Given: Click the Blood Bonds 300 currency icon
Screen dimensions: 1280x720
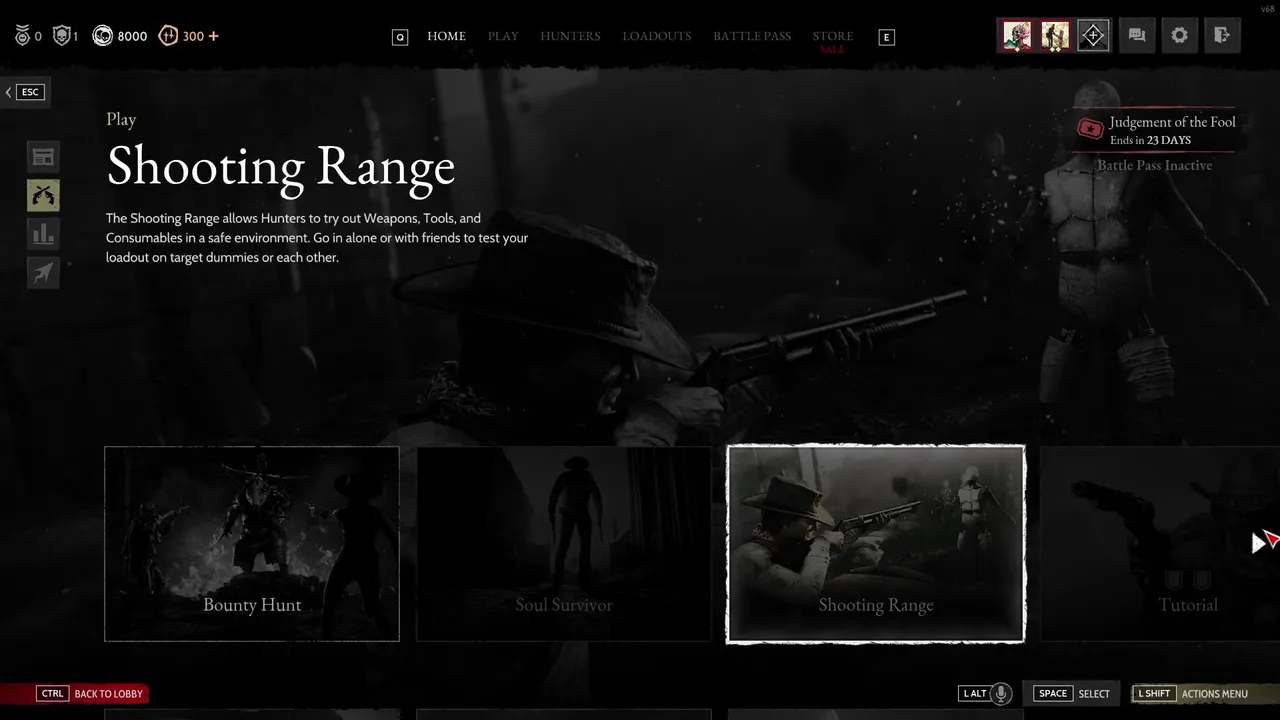Looking at the screenshot, I should [x=168, y=36].
